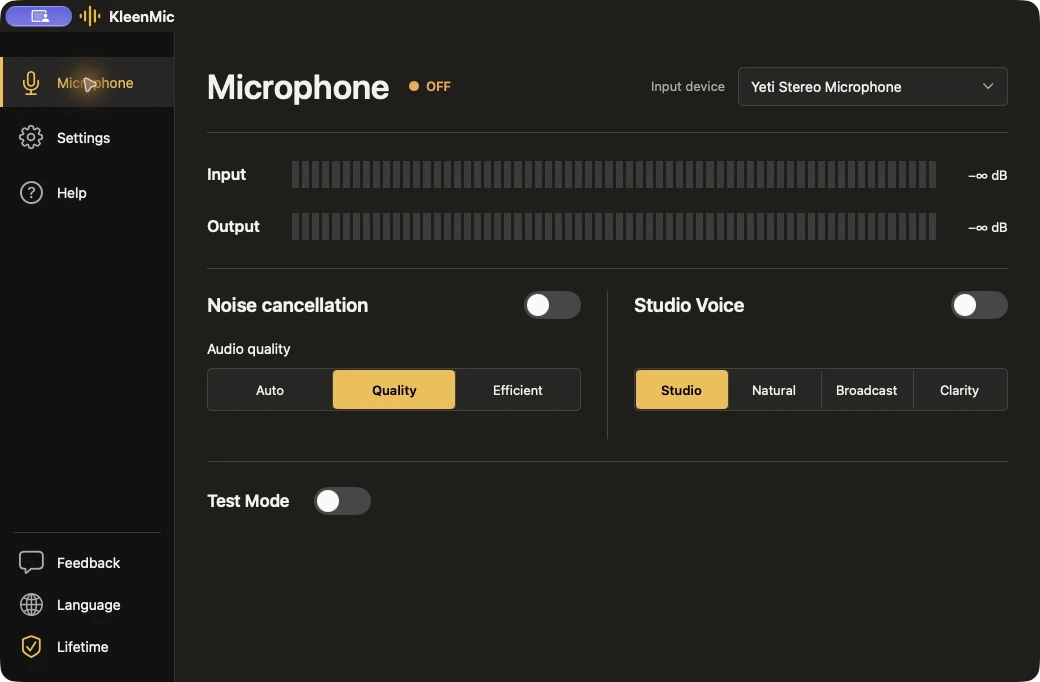This screenshot has width=1040, height=682.
Task: Click the Input −∞ dB reading
Action: (987, 175)
